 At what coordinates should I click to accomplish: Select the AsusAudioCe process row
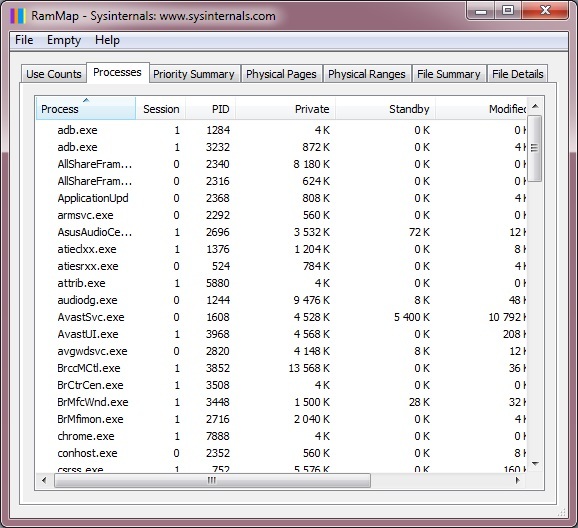282,232
